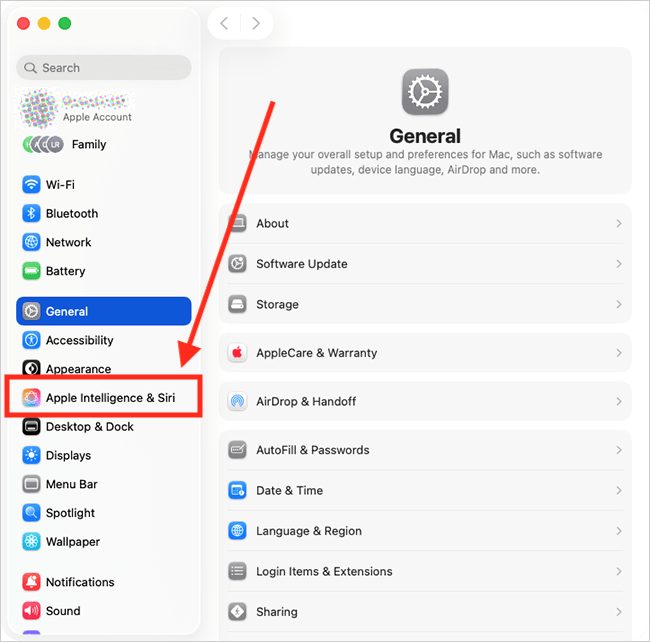Expand the Storage row chevron
Screen dimensions: 650x642
click(x=618, y=304)
